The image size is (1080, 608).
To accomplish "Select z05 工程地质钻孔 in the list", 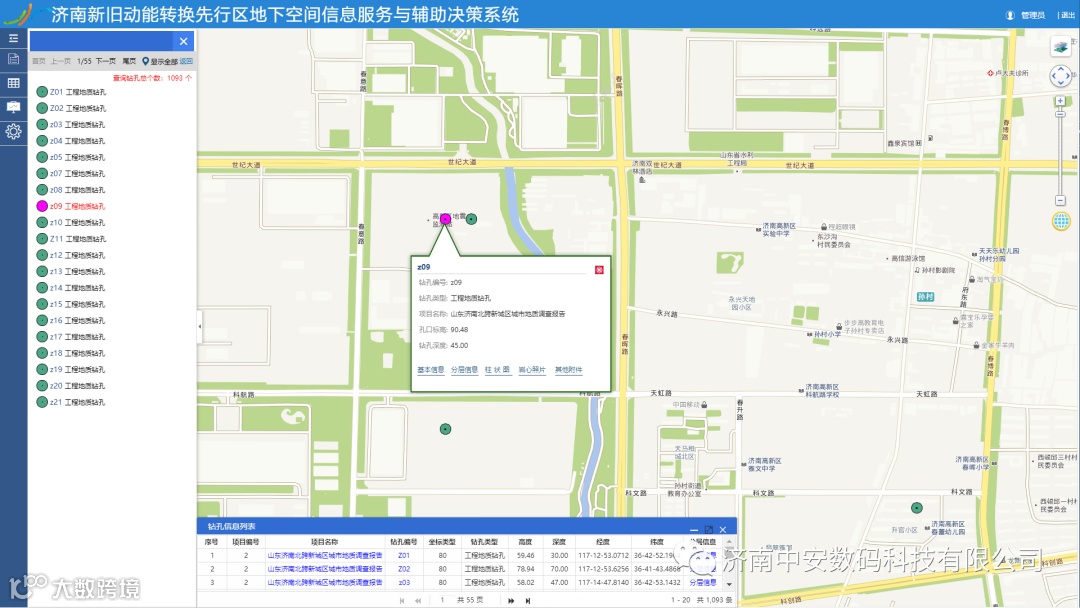I will pos(72,157).
